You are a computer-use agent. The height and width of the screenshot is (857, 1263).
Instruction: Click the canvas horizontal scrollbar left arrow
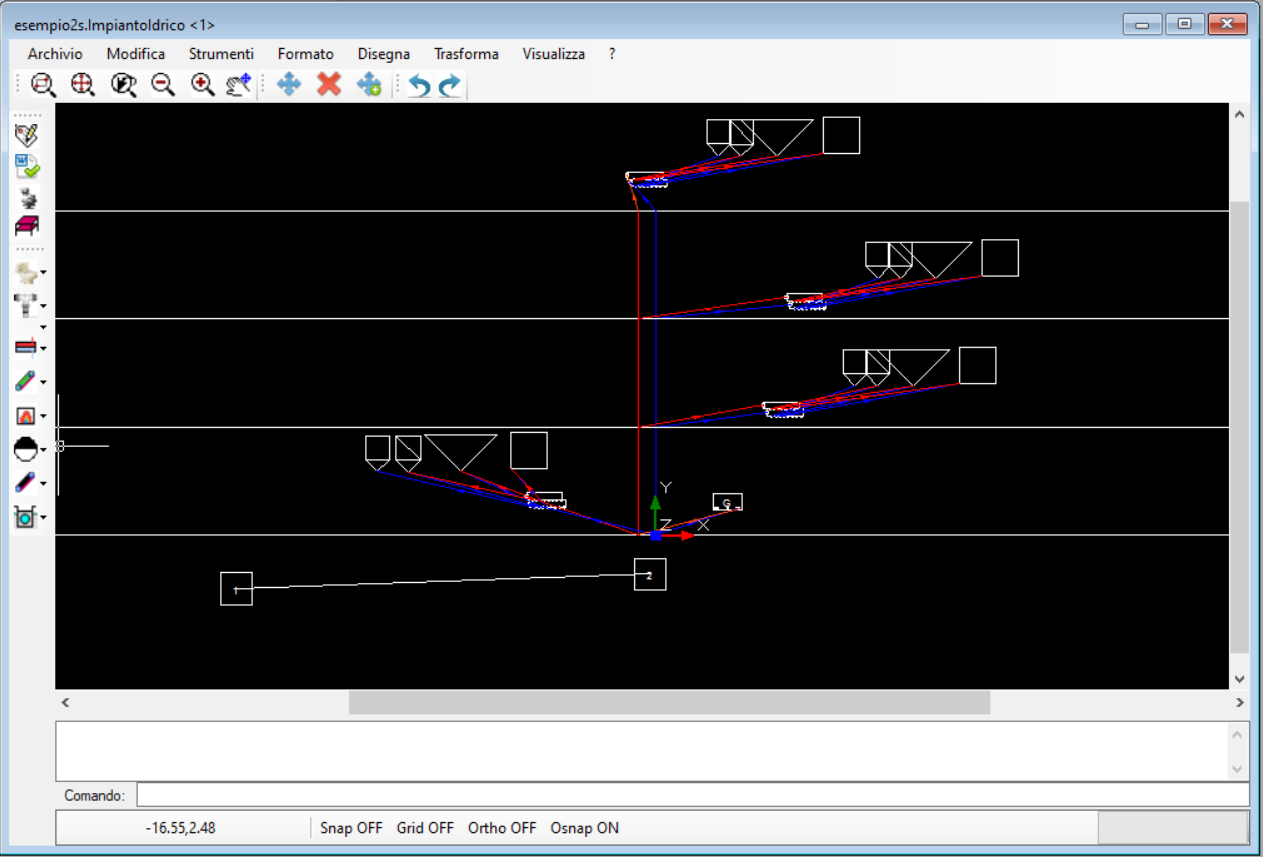pyautogui.click(x=66, y=703)
